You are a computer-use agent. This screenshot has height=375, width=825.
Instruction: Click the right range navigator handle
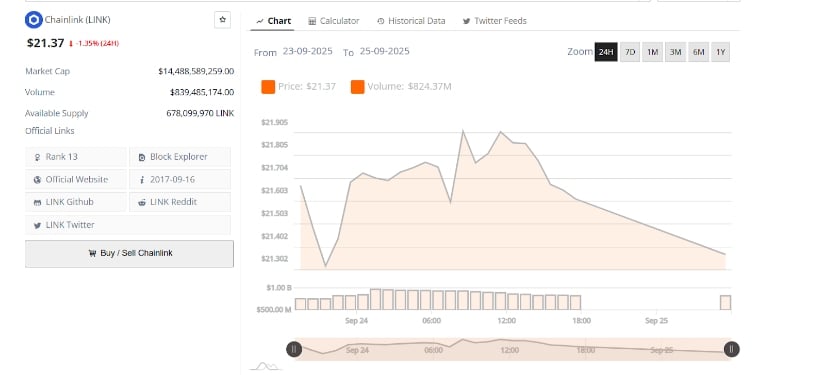click(x=731, y=349)
